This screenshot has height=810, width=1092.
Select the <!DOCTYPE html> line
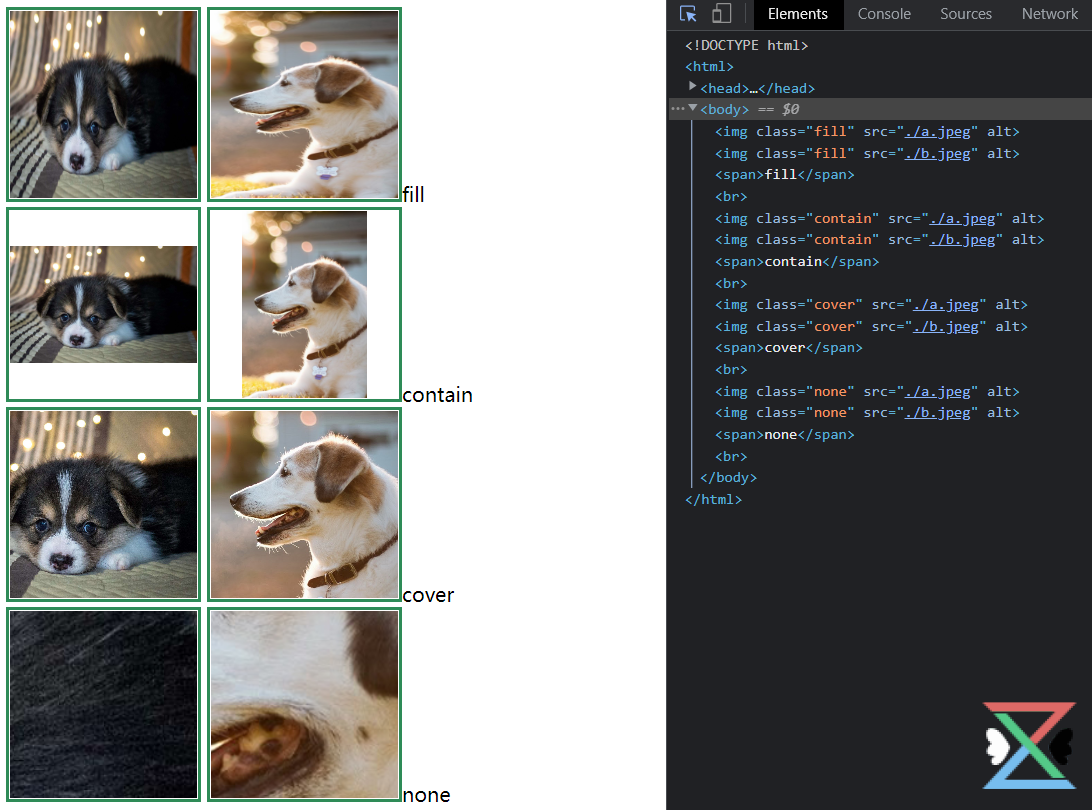(747, 45)
